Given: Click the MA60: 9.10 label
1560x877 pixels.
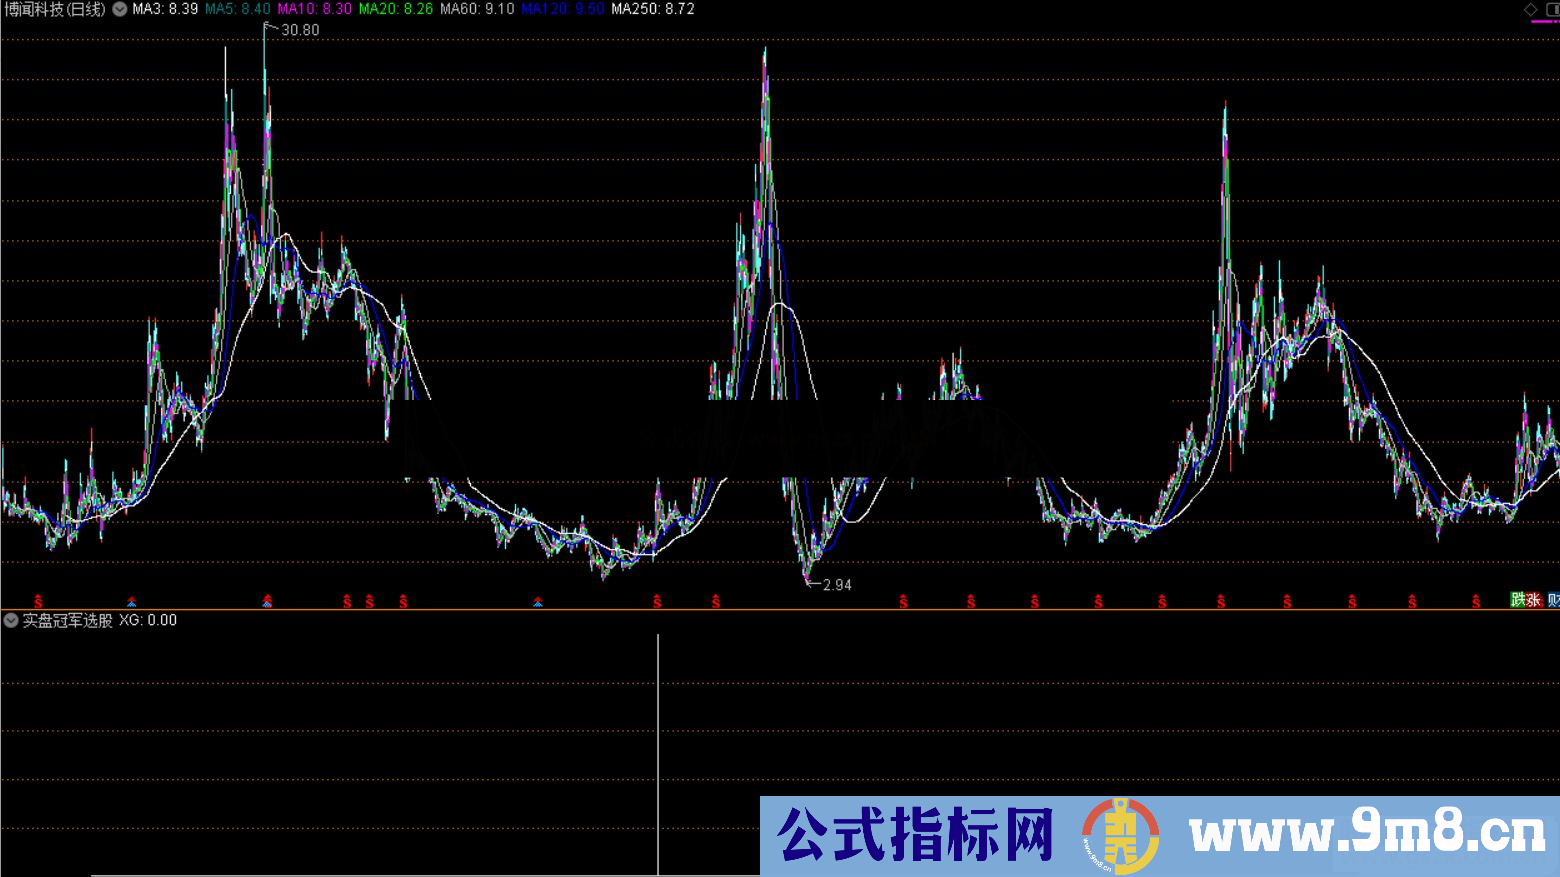Looking at the screenshot, I should [x=477, y=9].
